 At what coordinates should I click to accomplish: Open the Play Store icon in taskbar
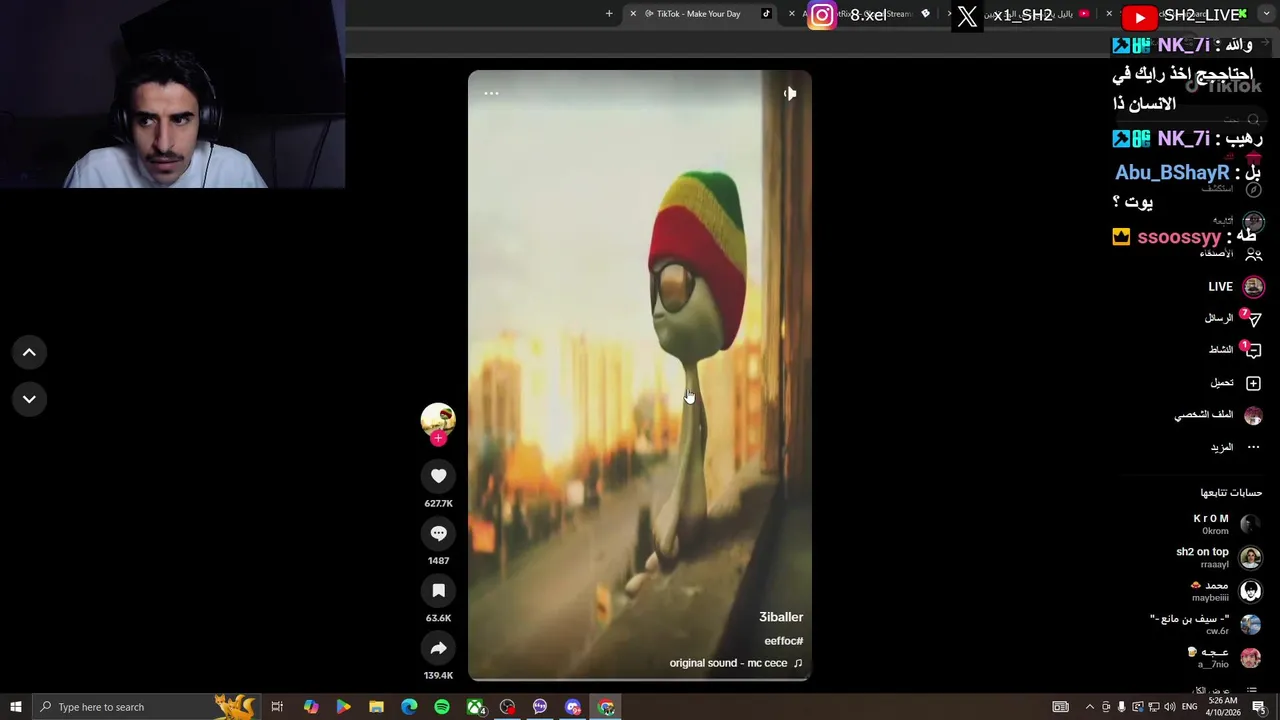coord(343,707)
